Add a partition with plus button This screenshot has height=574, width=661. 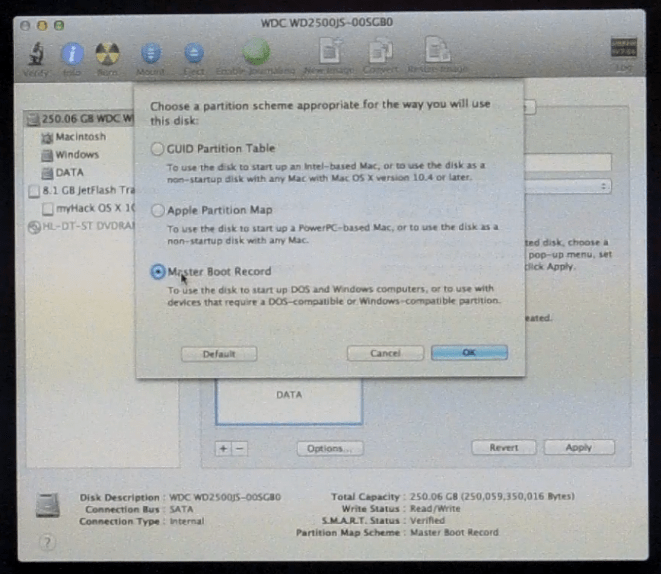[x=223, y=449]
